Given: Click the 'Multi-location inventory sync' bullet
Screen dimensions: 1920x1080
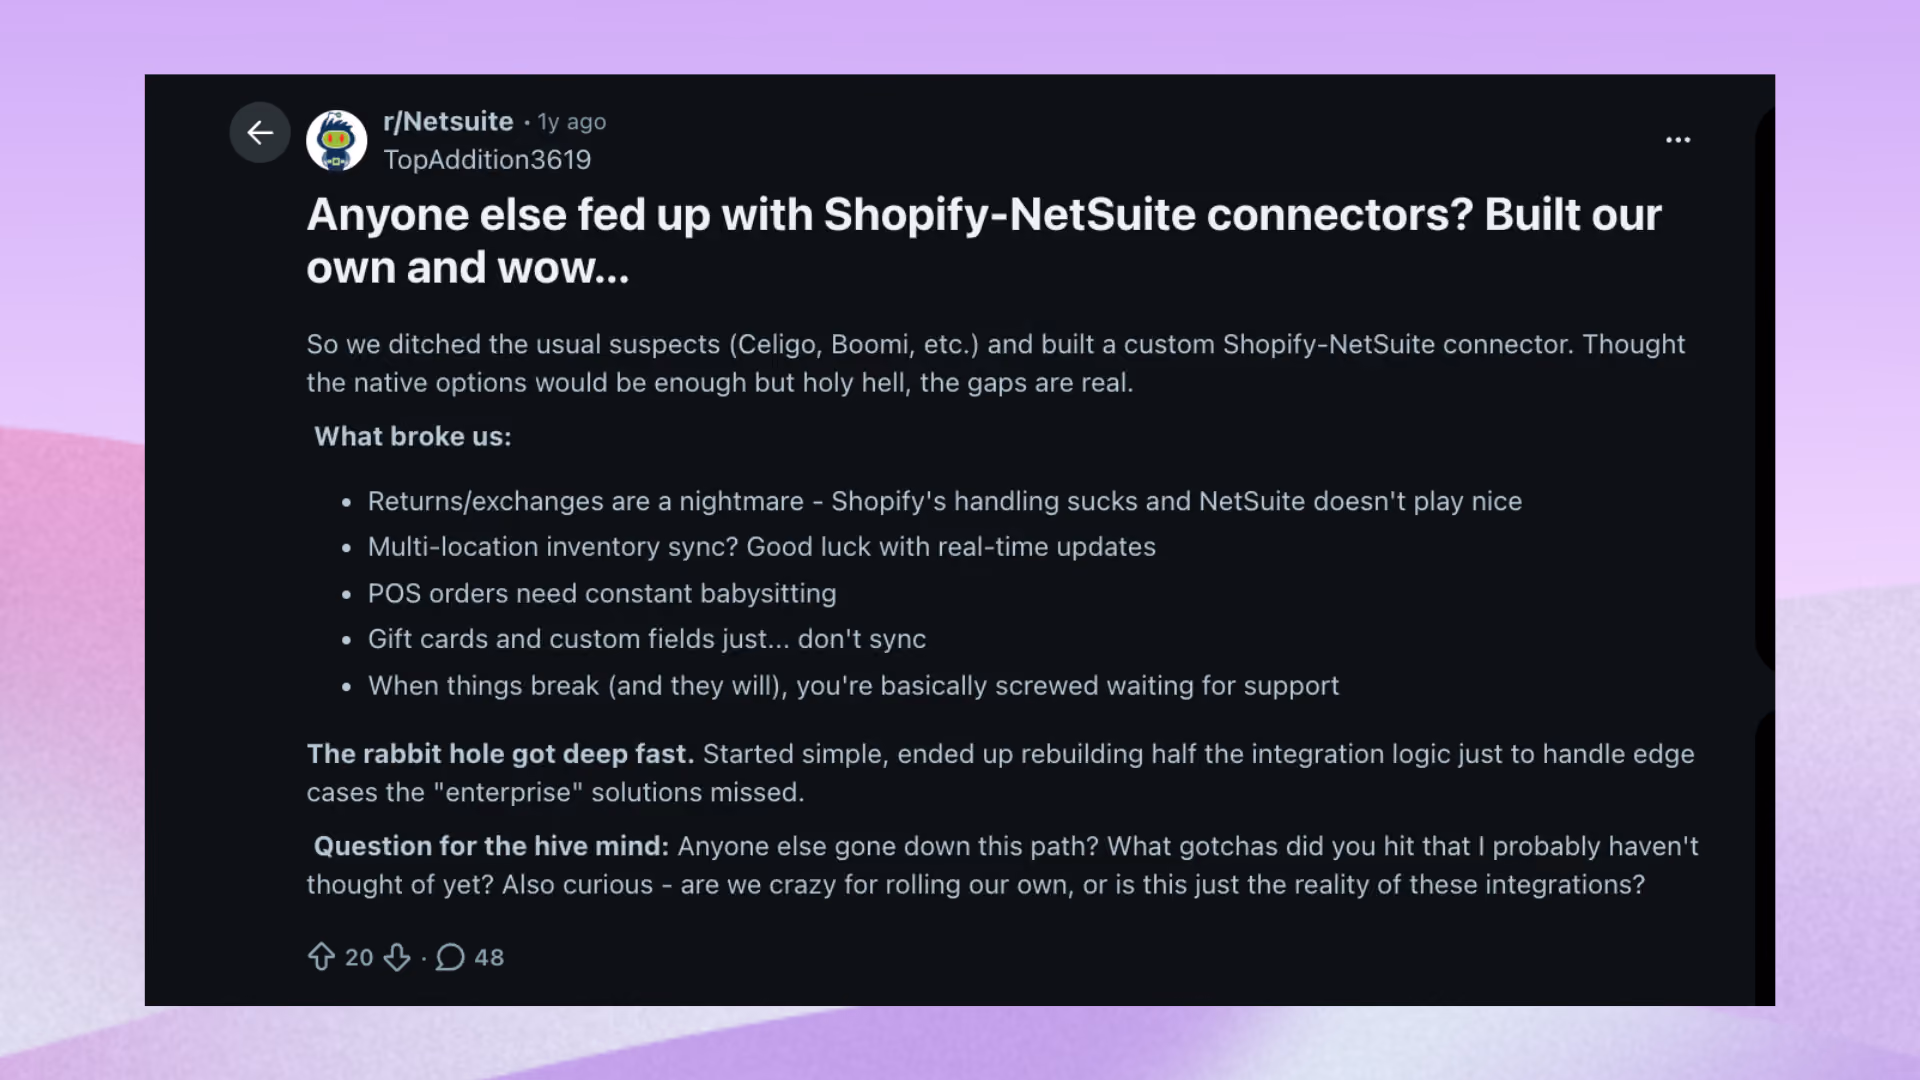Looking at the screenshot, I should coord(761,547).
